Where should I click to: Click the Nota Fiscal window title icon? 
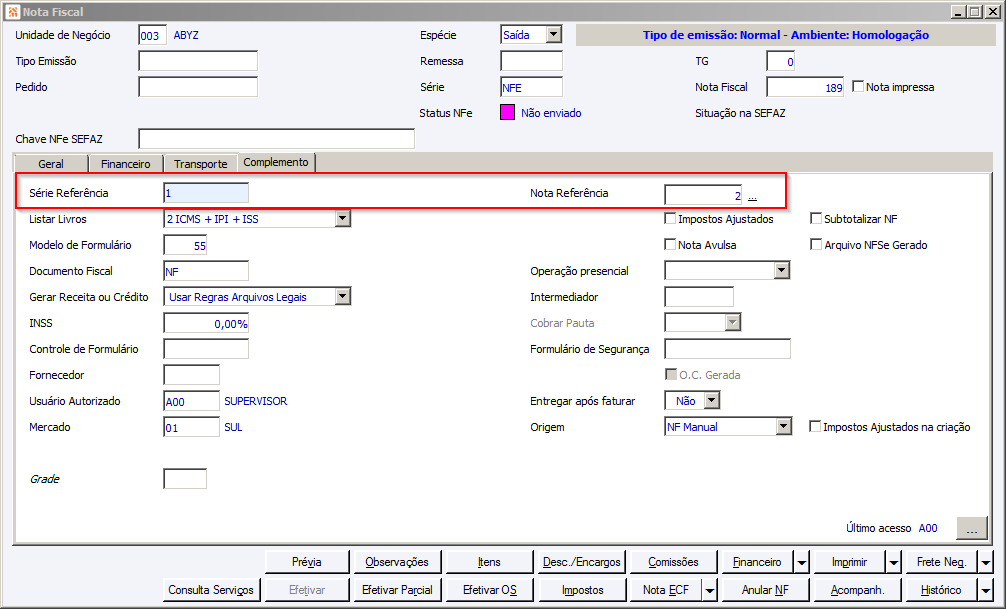(12, 12)
